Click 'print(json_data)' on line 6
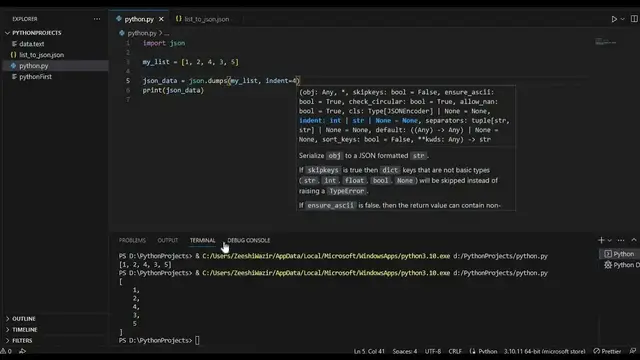 (173, 91)
